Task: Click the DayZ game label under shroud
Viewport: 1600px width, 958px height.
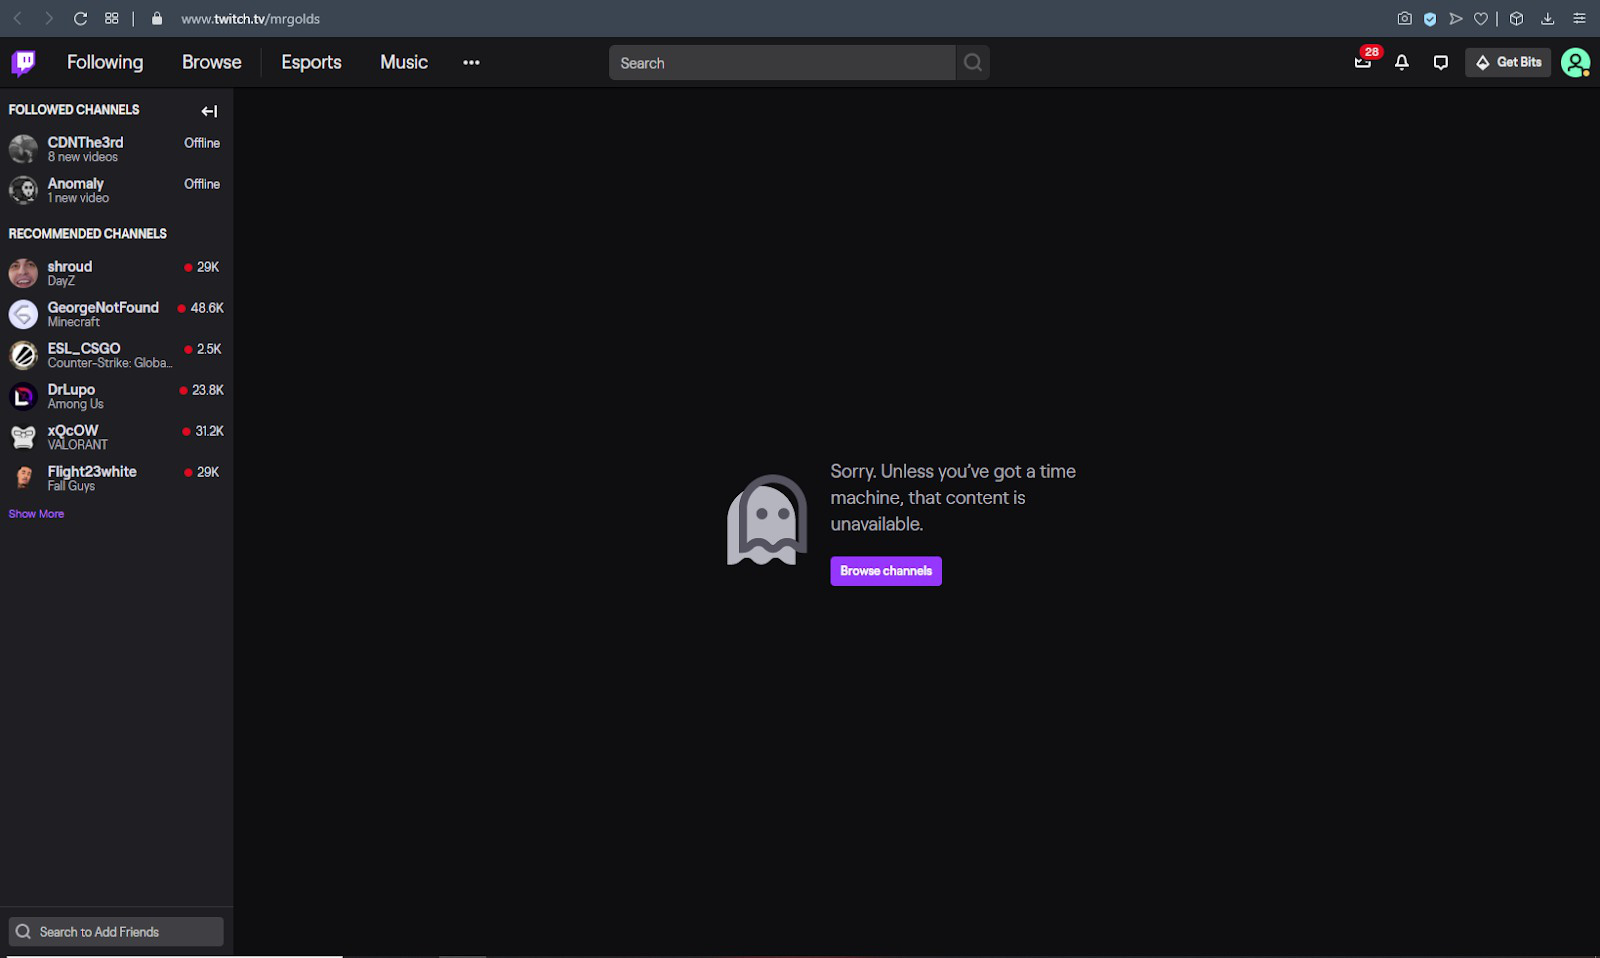Action: click(x=61, y=281)
